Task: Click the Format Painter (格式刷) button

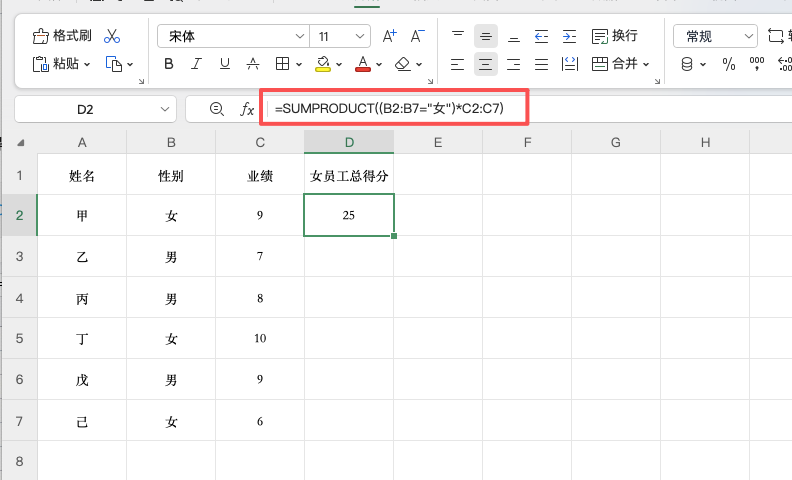Action: [x=62, y=36]
